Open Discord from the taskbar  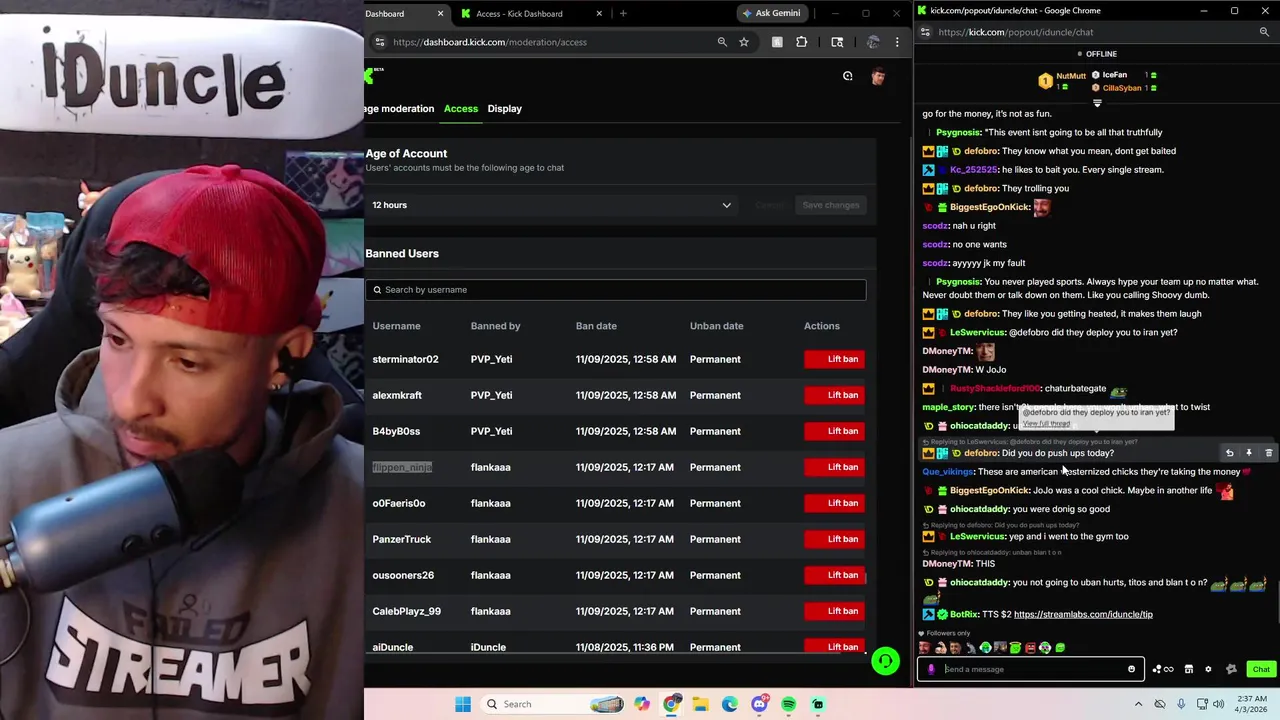point(759,704)
